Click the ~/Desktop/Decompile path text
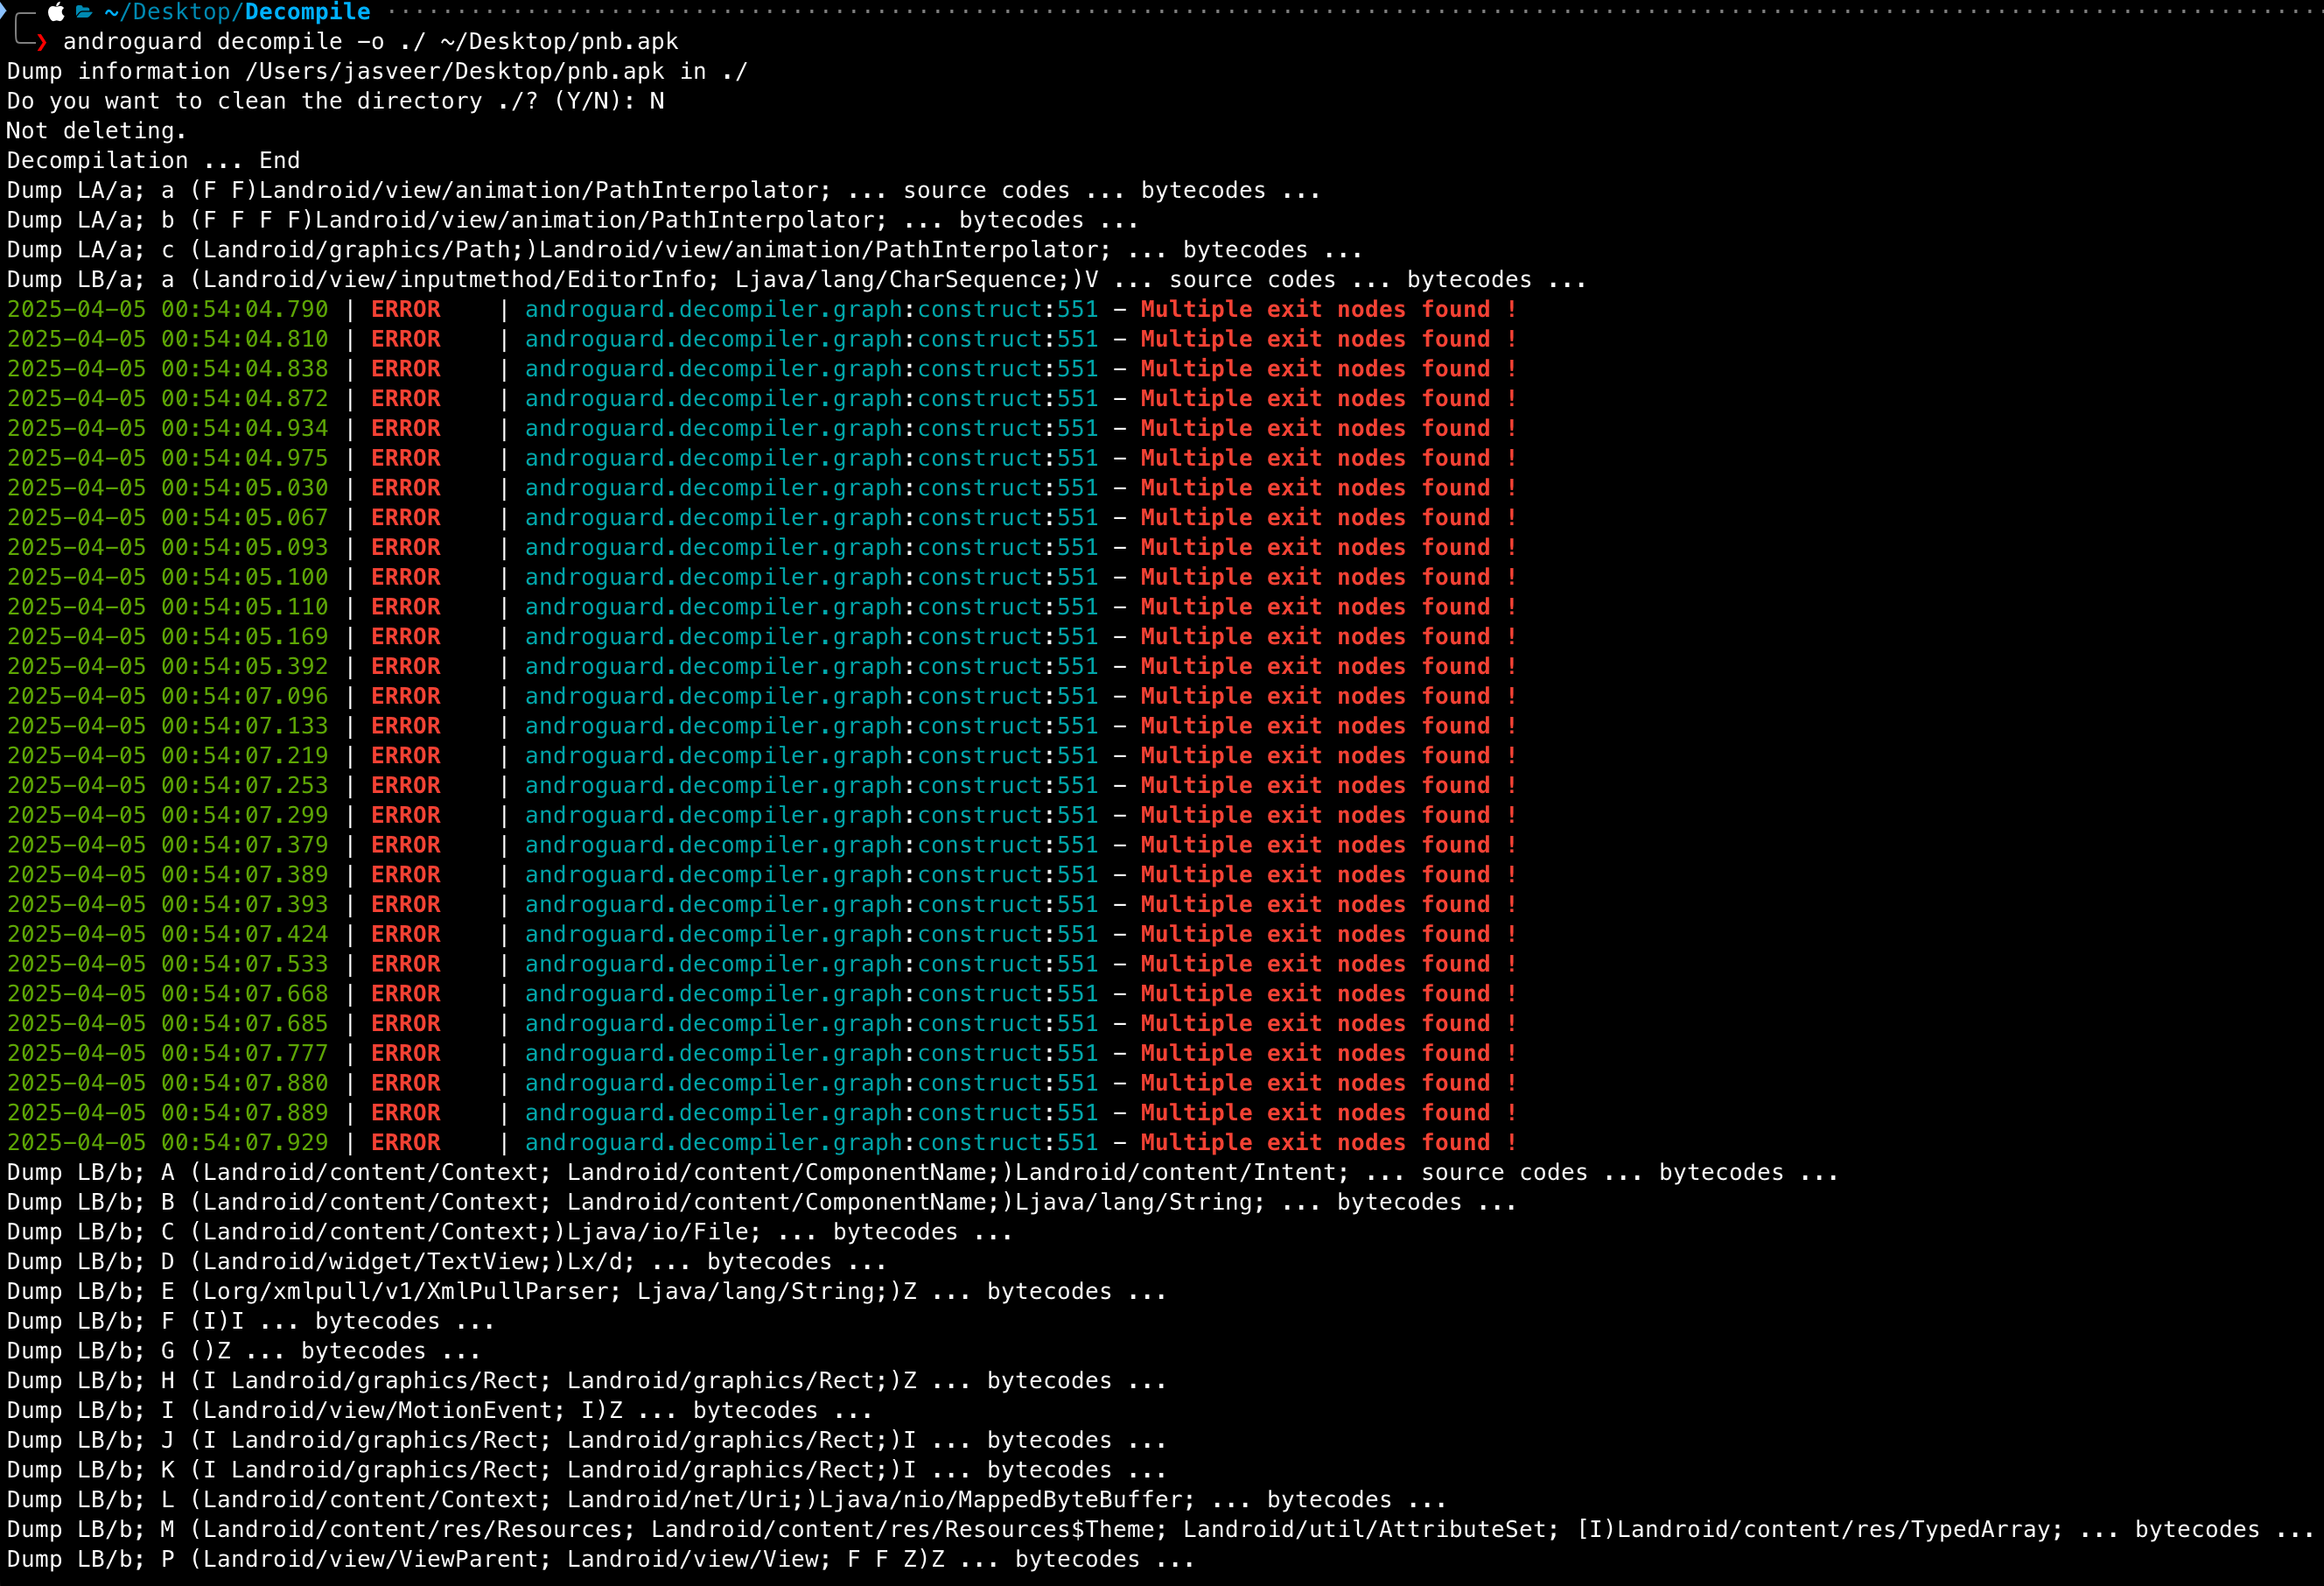Screen dimensions: 2324x1586 [x=237, y=12]
